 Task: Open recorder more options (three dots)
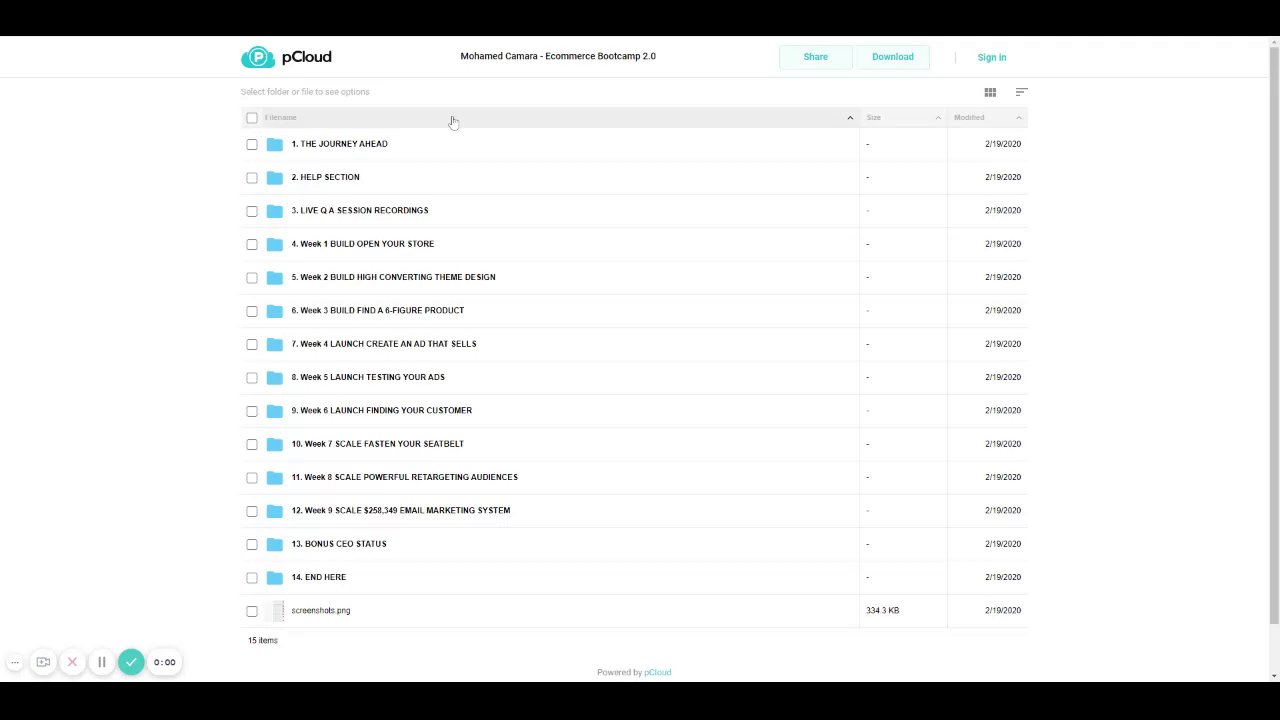[x=15, y=662]
